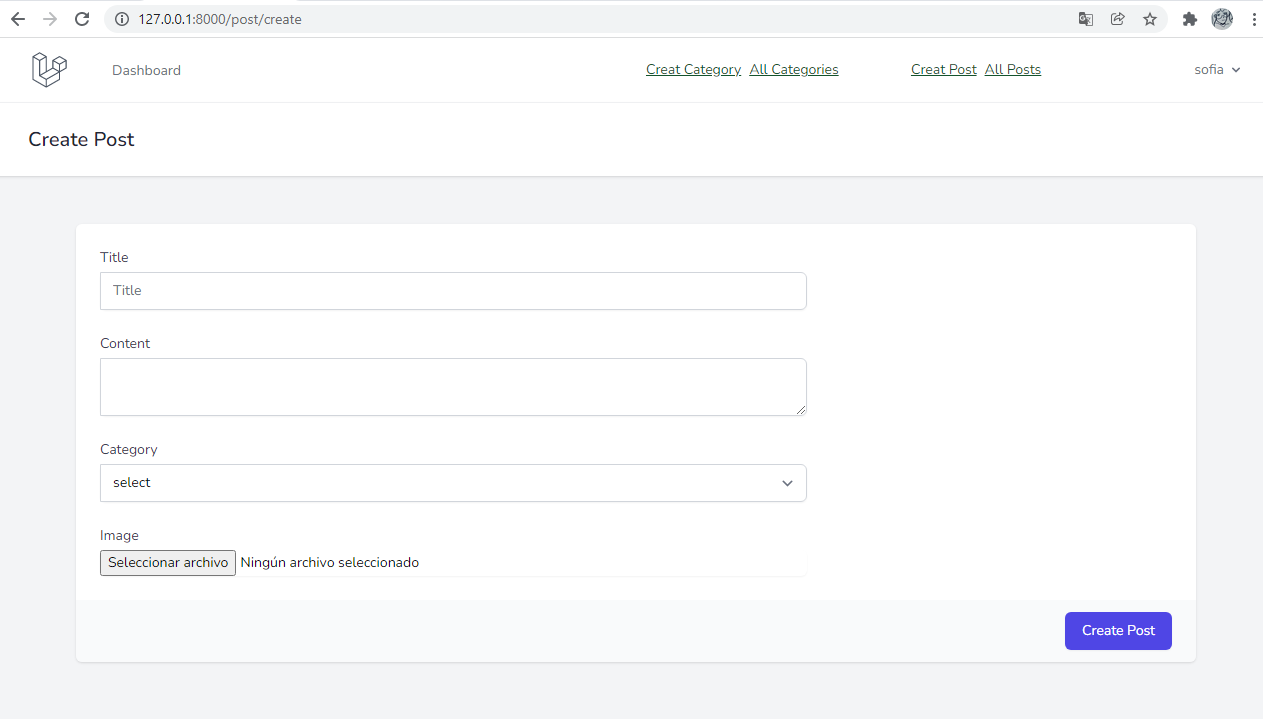The width and height of the screenshot is (1263, 719).
Task: Click the Content field label
Action: pyautogui.click(x=125, y=344)
